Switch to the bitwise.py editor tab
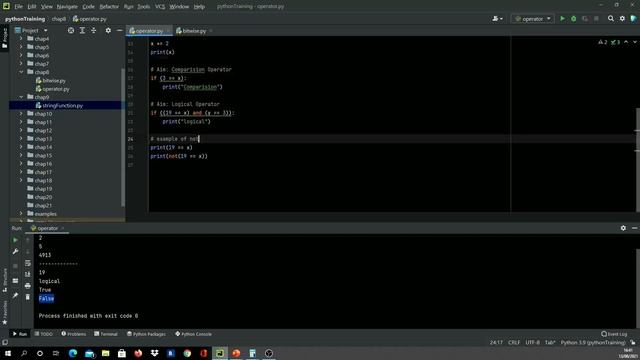This screenshot has height=360, width=640. [x=194, y=31]
